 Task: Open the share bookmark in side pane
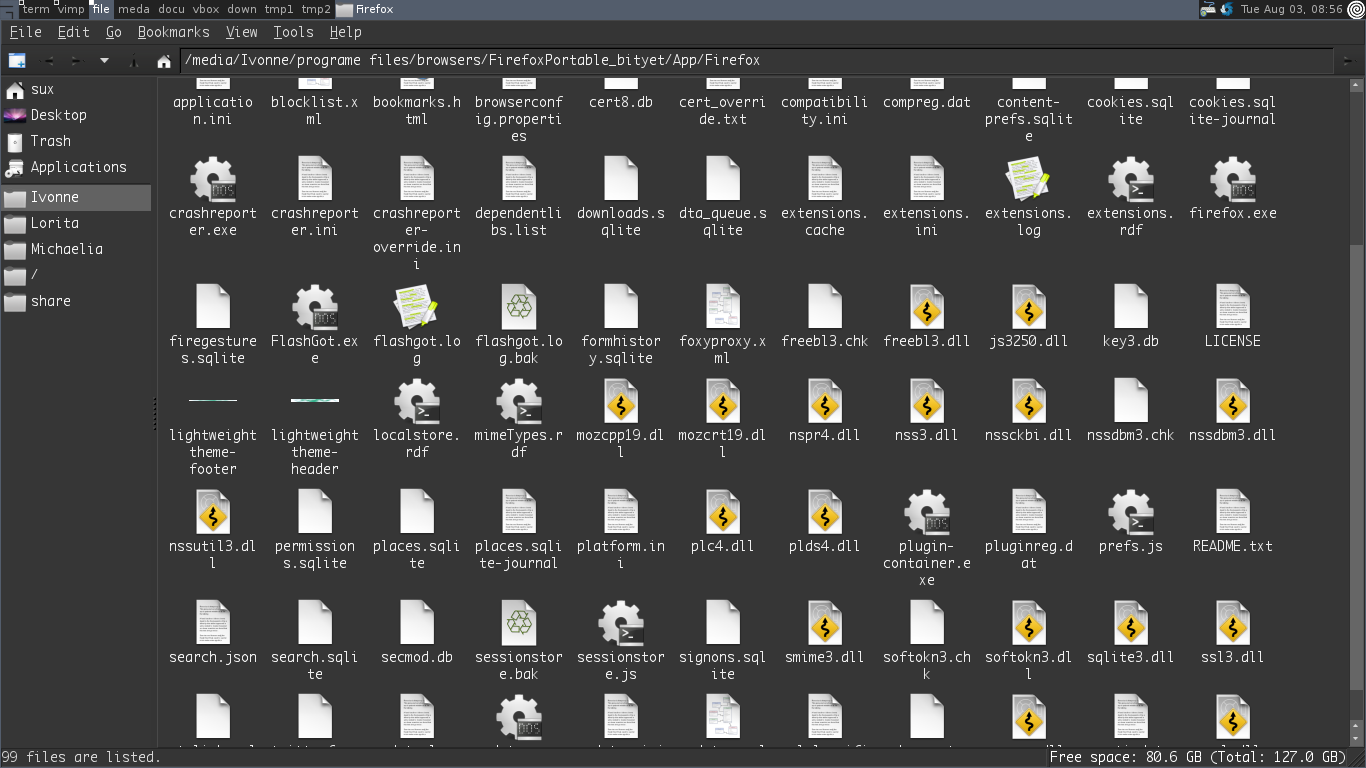76,301
